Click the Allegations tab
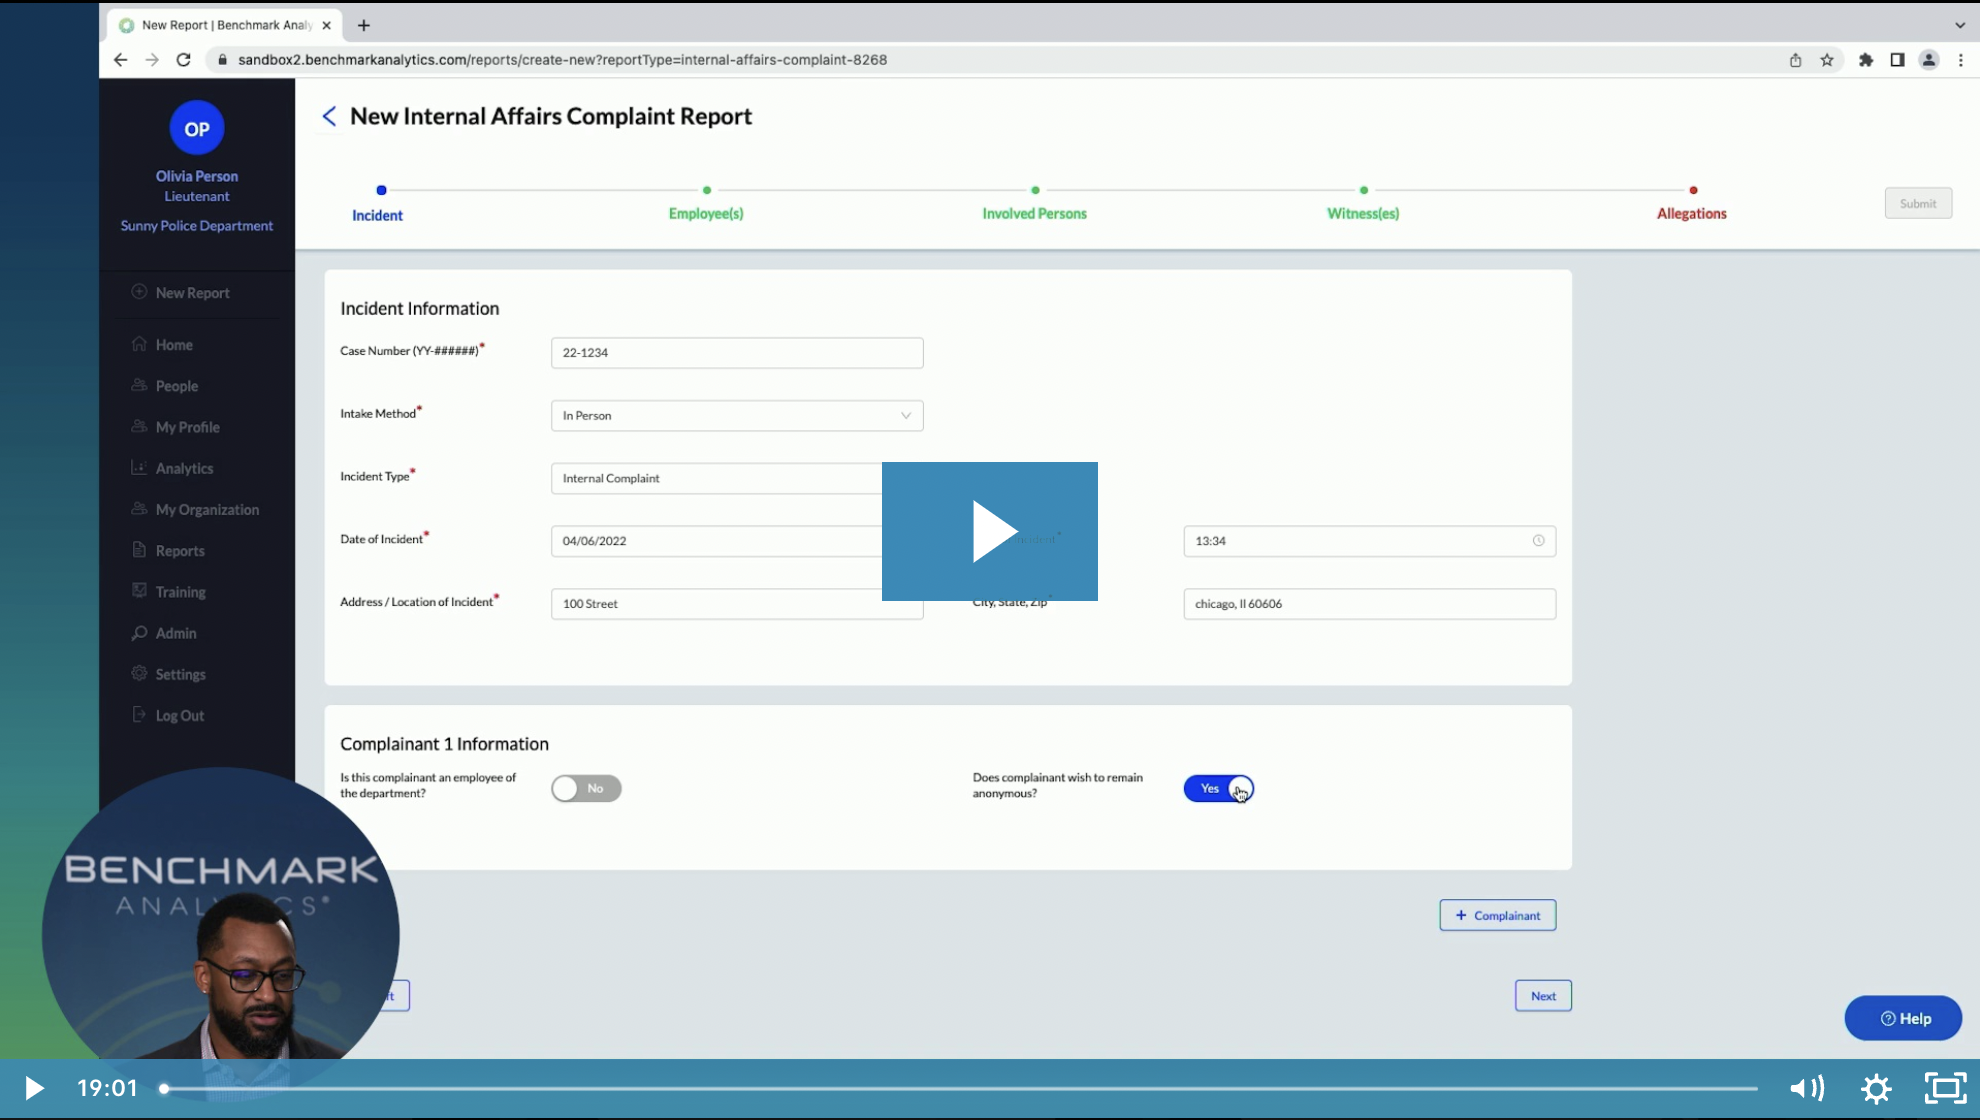The height and width of the screenshot is (1120, 1980). coord(1690,213)
